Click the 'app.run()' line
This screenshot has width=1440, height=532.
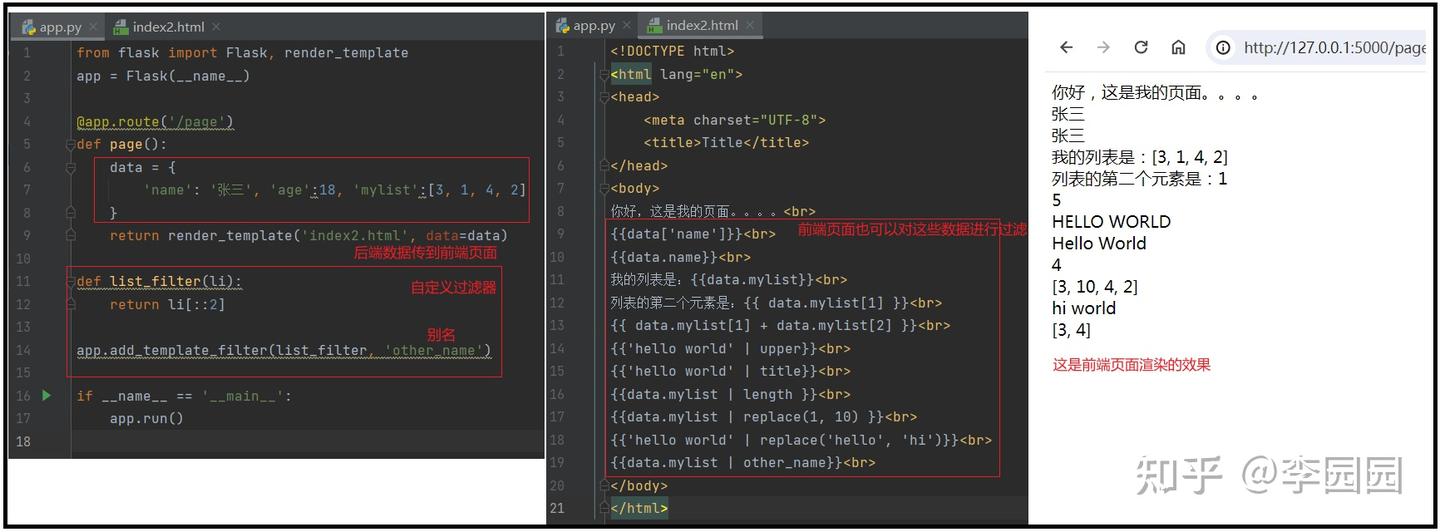147,419
